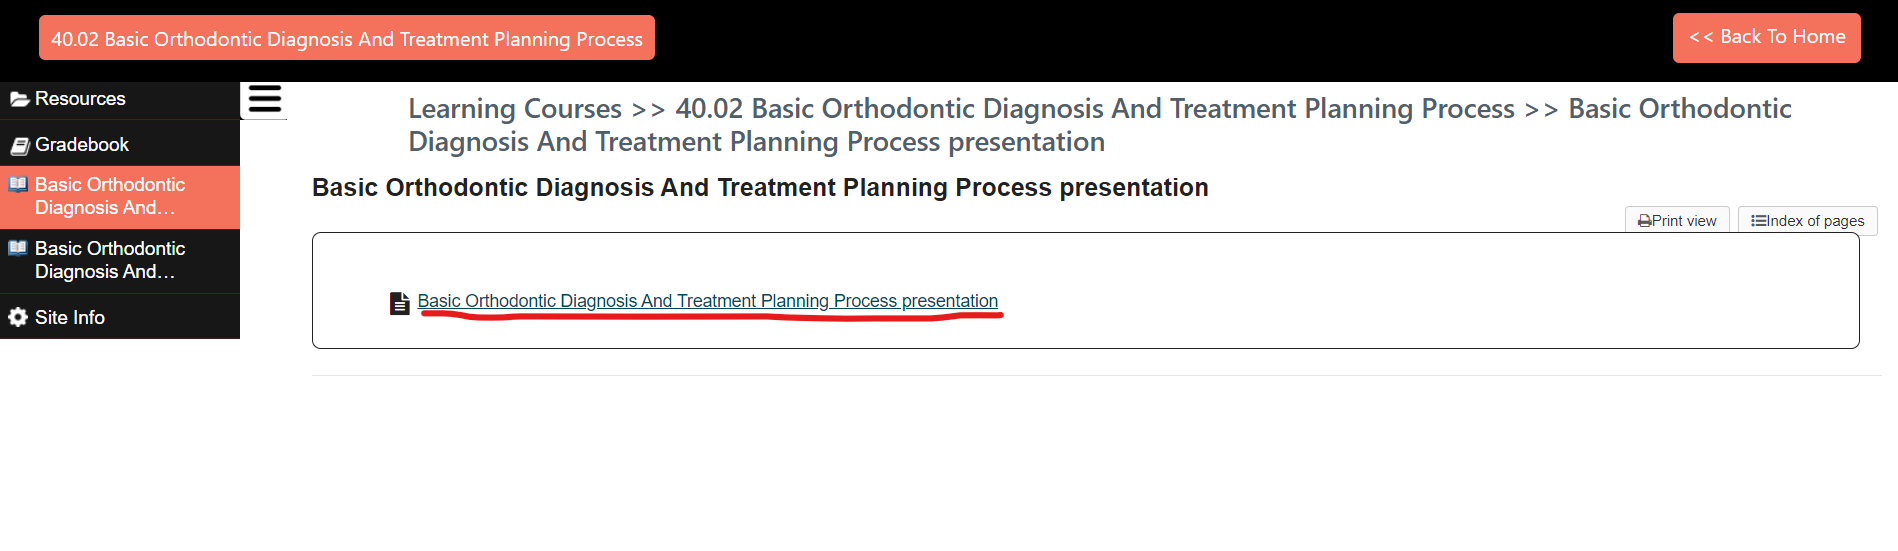Click the printer icon in Print view
The height and width of the screenshot is (551, 1898).
[x=1644, y=221]
